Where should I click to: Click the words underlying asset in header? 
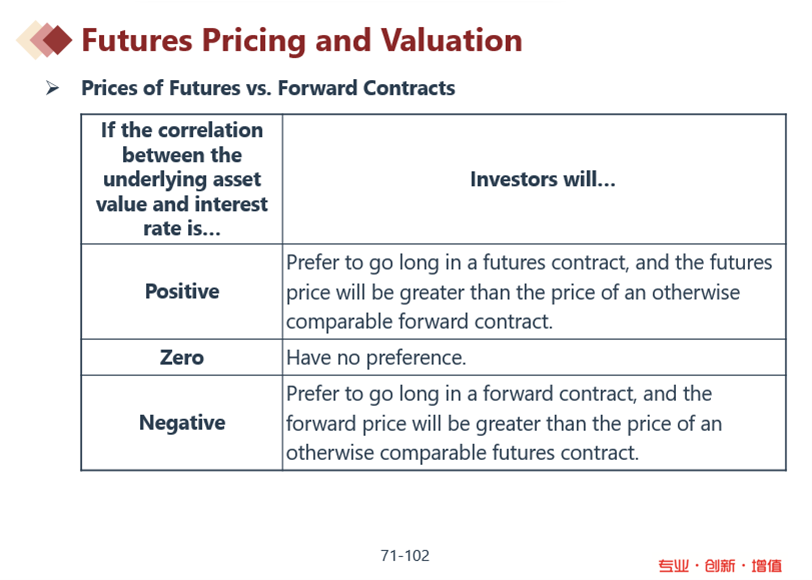(x=182, y=179)
